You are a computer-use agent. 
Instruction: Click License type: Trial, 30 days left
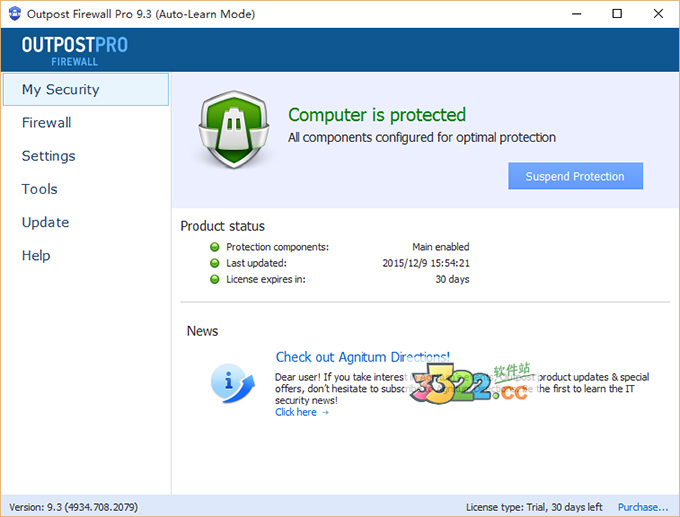[534, 507]
